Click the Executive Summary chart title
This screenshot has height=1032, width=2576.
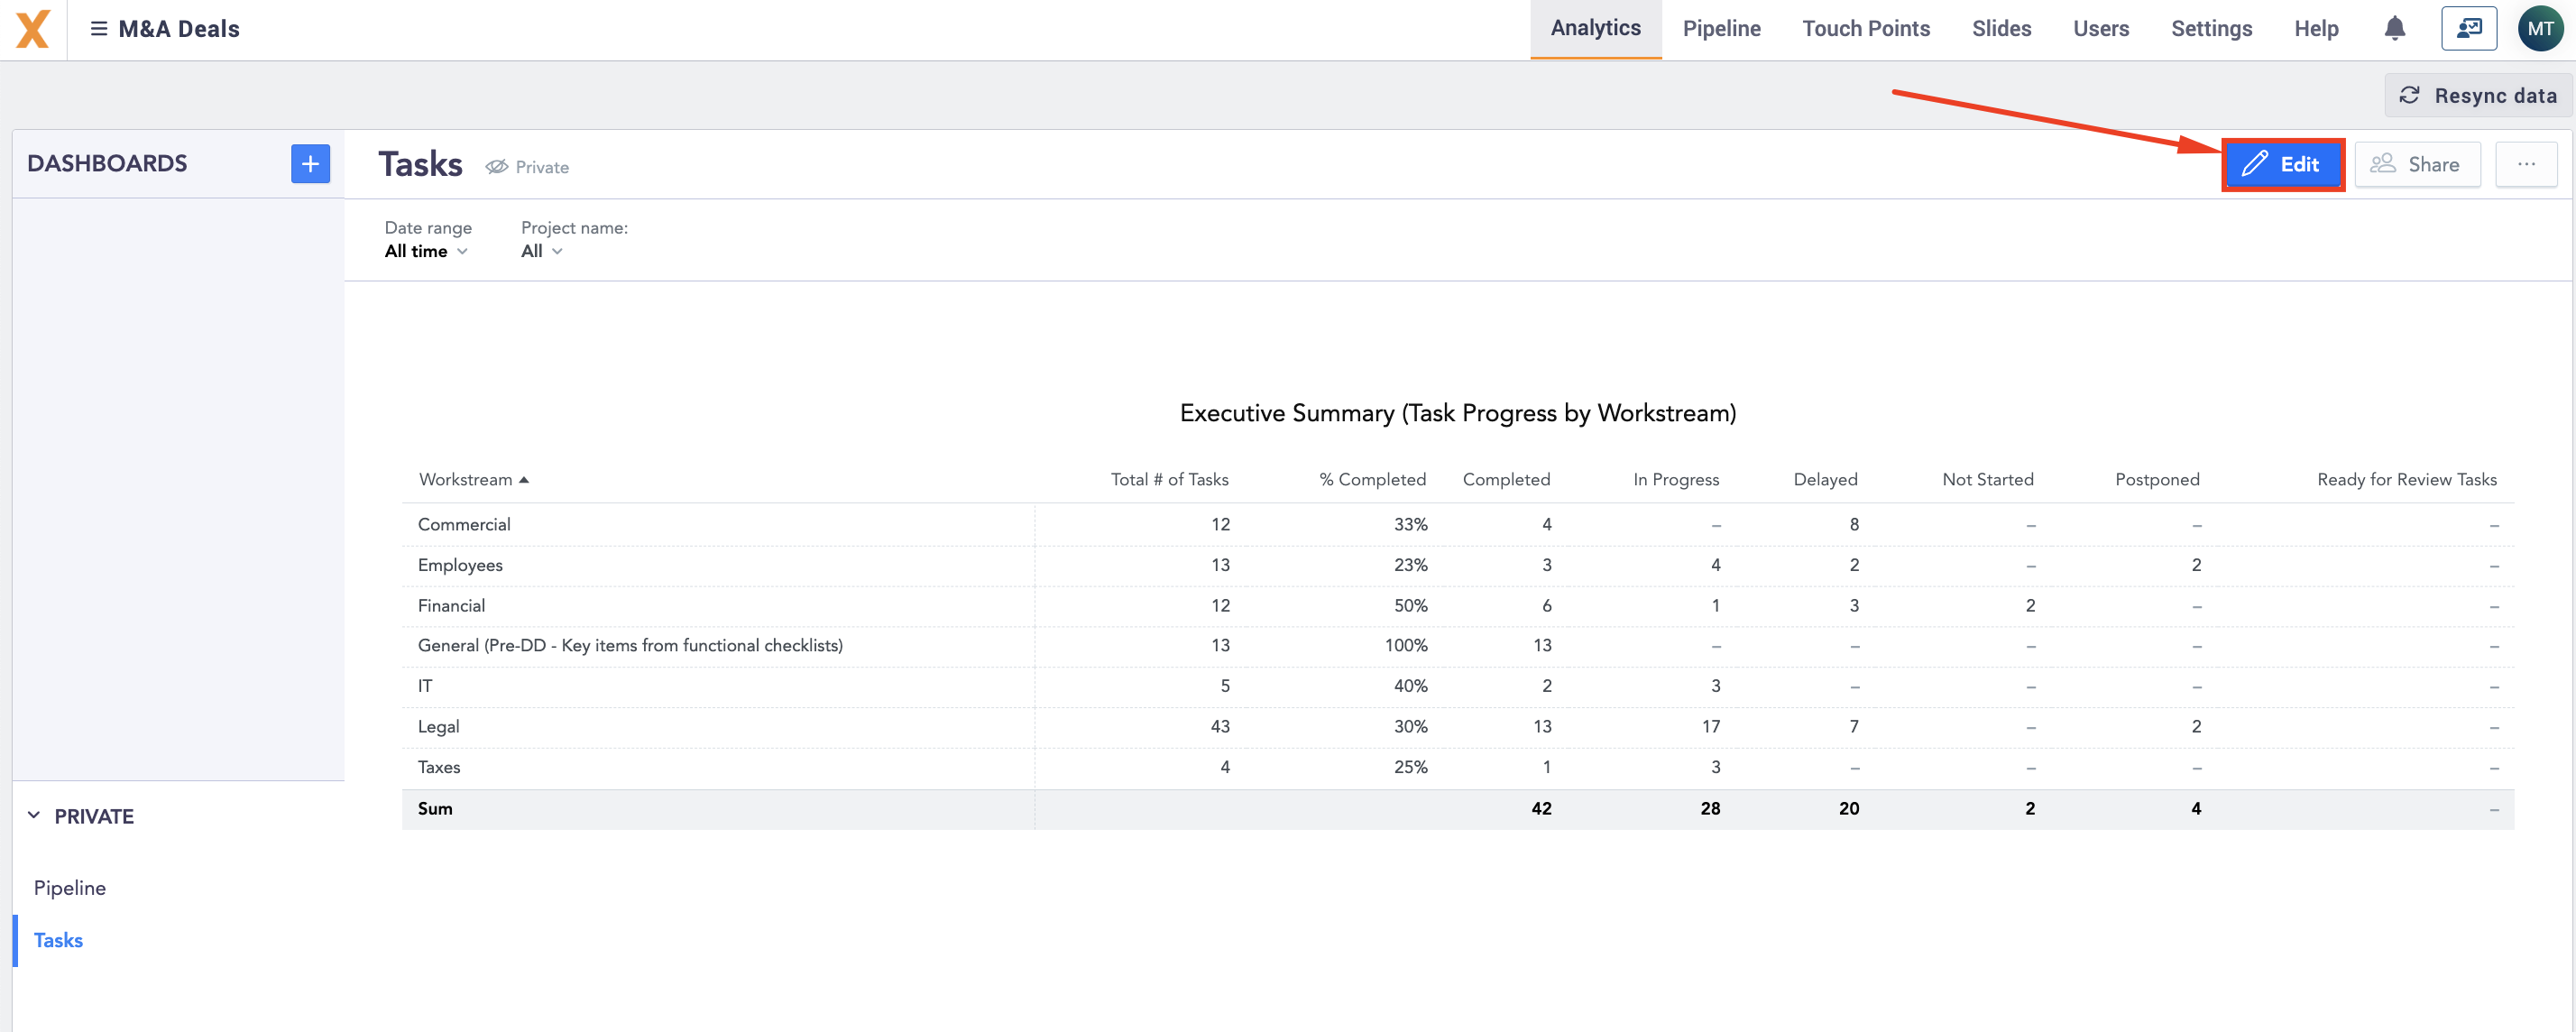point(1457,413)
